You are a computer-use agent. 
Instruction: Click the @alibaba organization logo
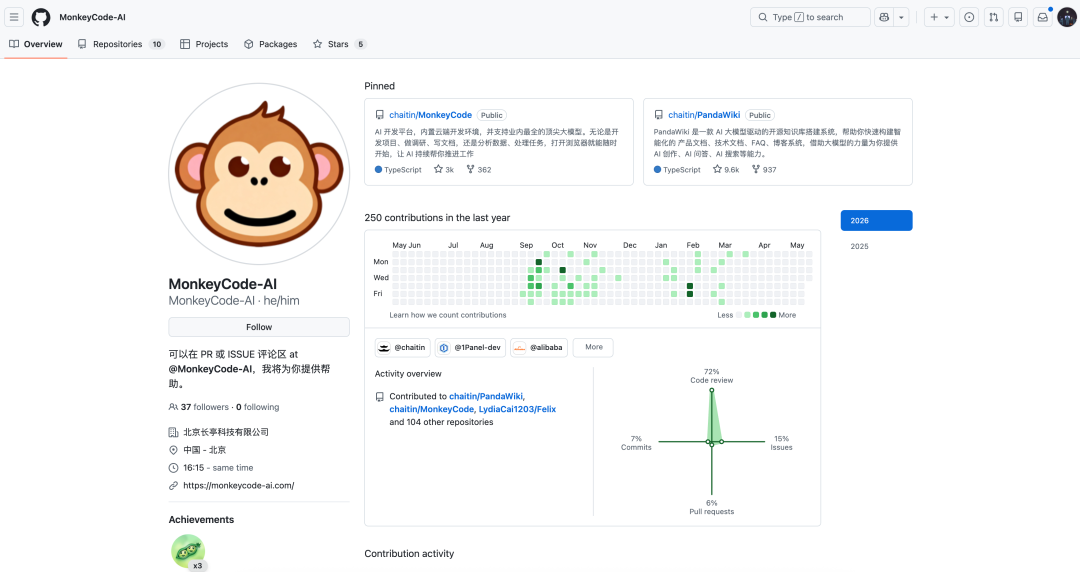[519, 347]
